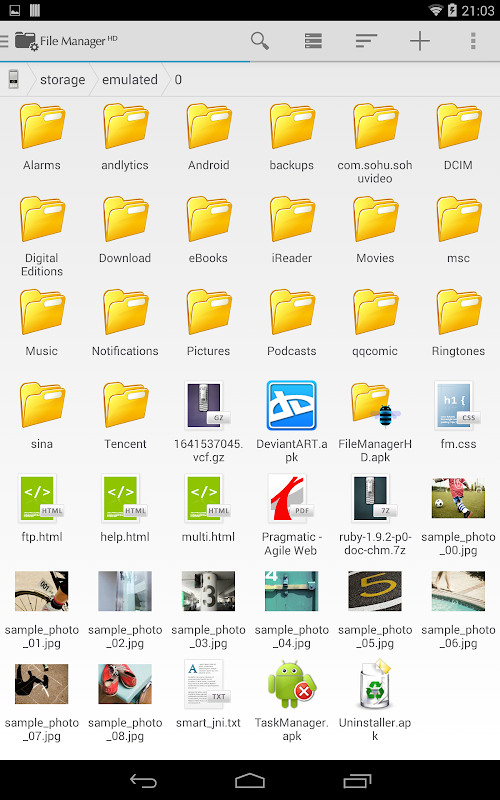Go to storage in breadcrumb path
The width and height of the screenshot is (500, 800).
62,80
